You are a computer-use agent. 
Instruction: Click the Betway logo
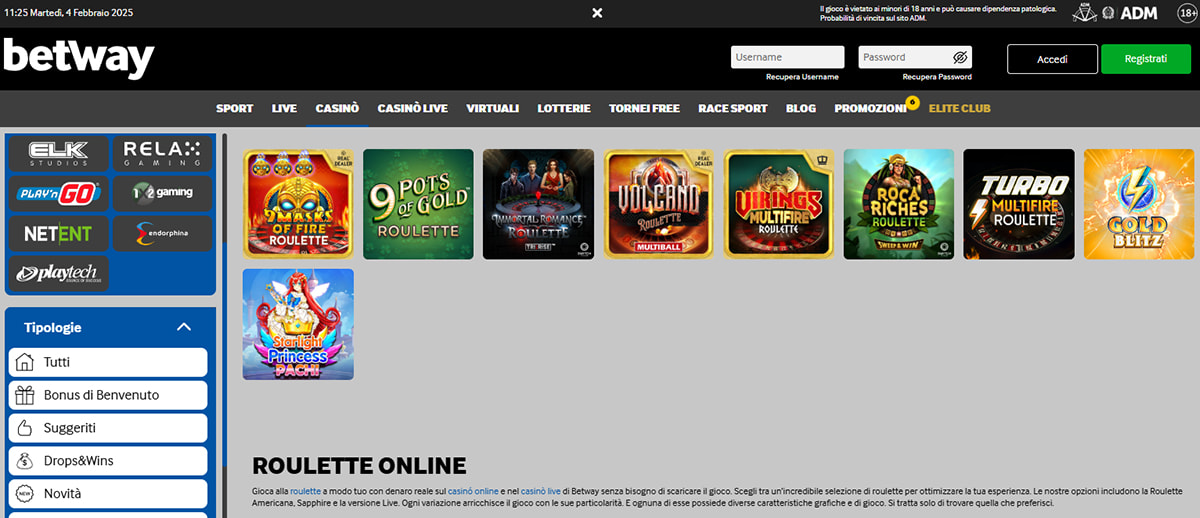coord(79,59)
